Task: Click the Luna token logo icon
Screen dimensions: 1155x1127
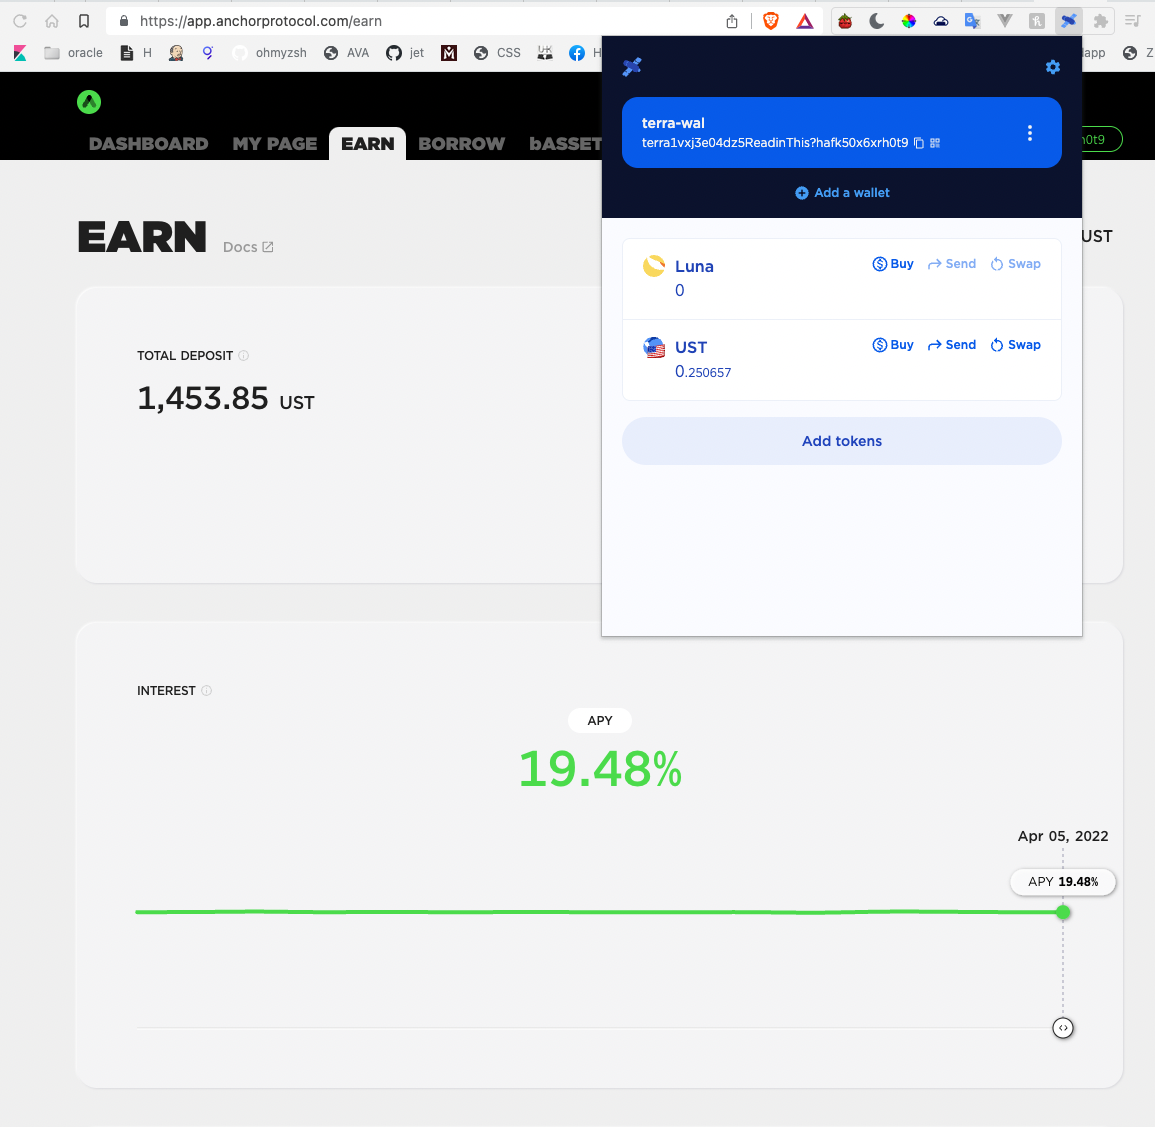Action: click(653, 266)
